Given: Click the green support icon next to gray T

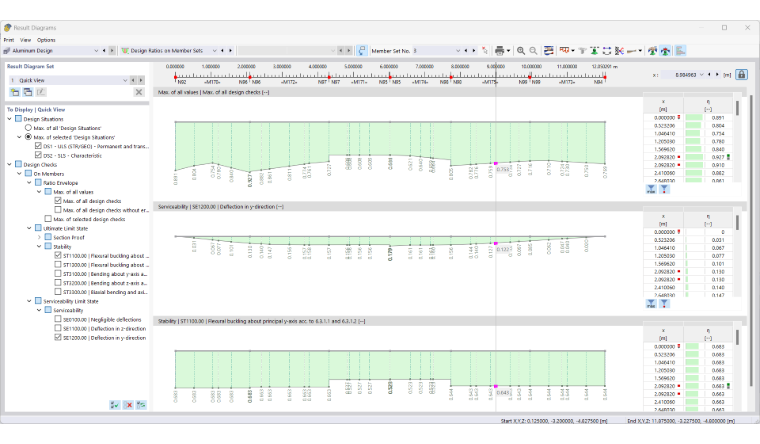Looking at the screenshot, I should (x=594, y=50).
